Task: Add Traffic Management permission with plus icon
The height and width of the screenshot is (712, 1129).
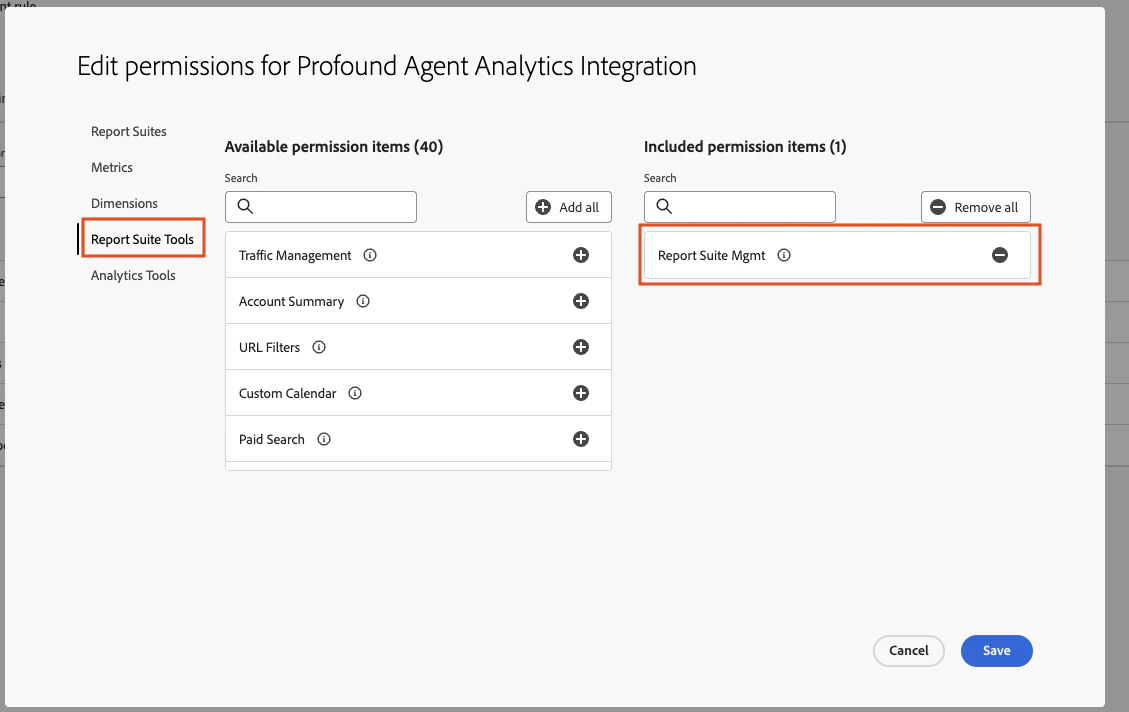Action: coord(580,255)
